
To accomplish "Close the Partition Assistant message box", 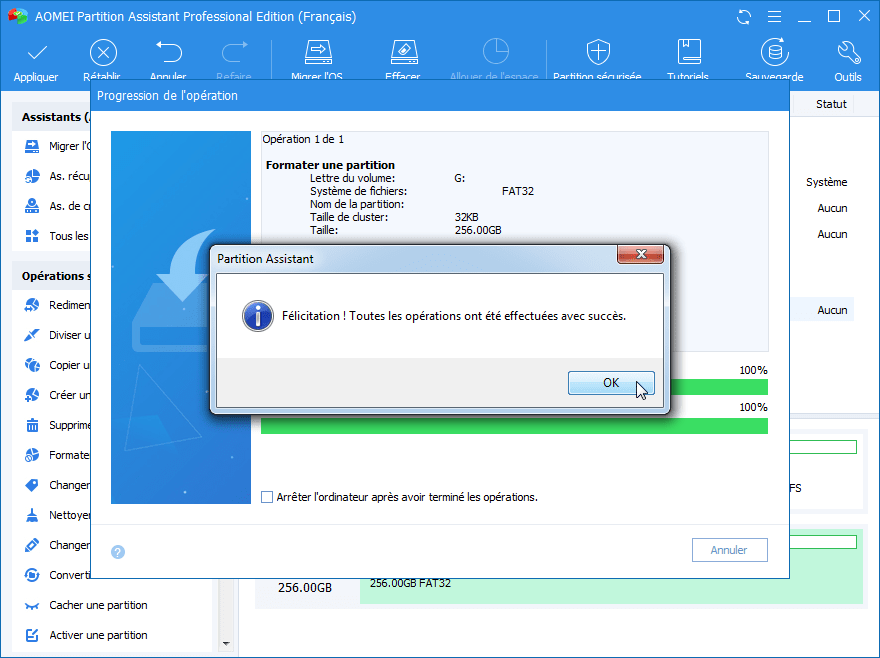I will point(640,254).
